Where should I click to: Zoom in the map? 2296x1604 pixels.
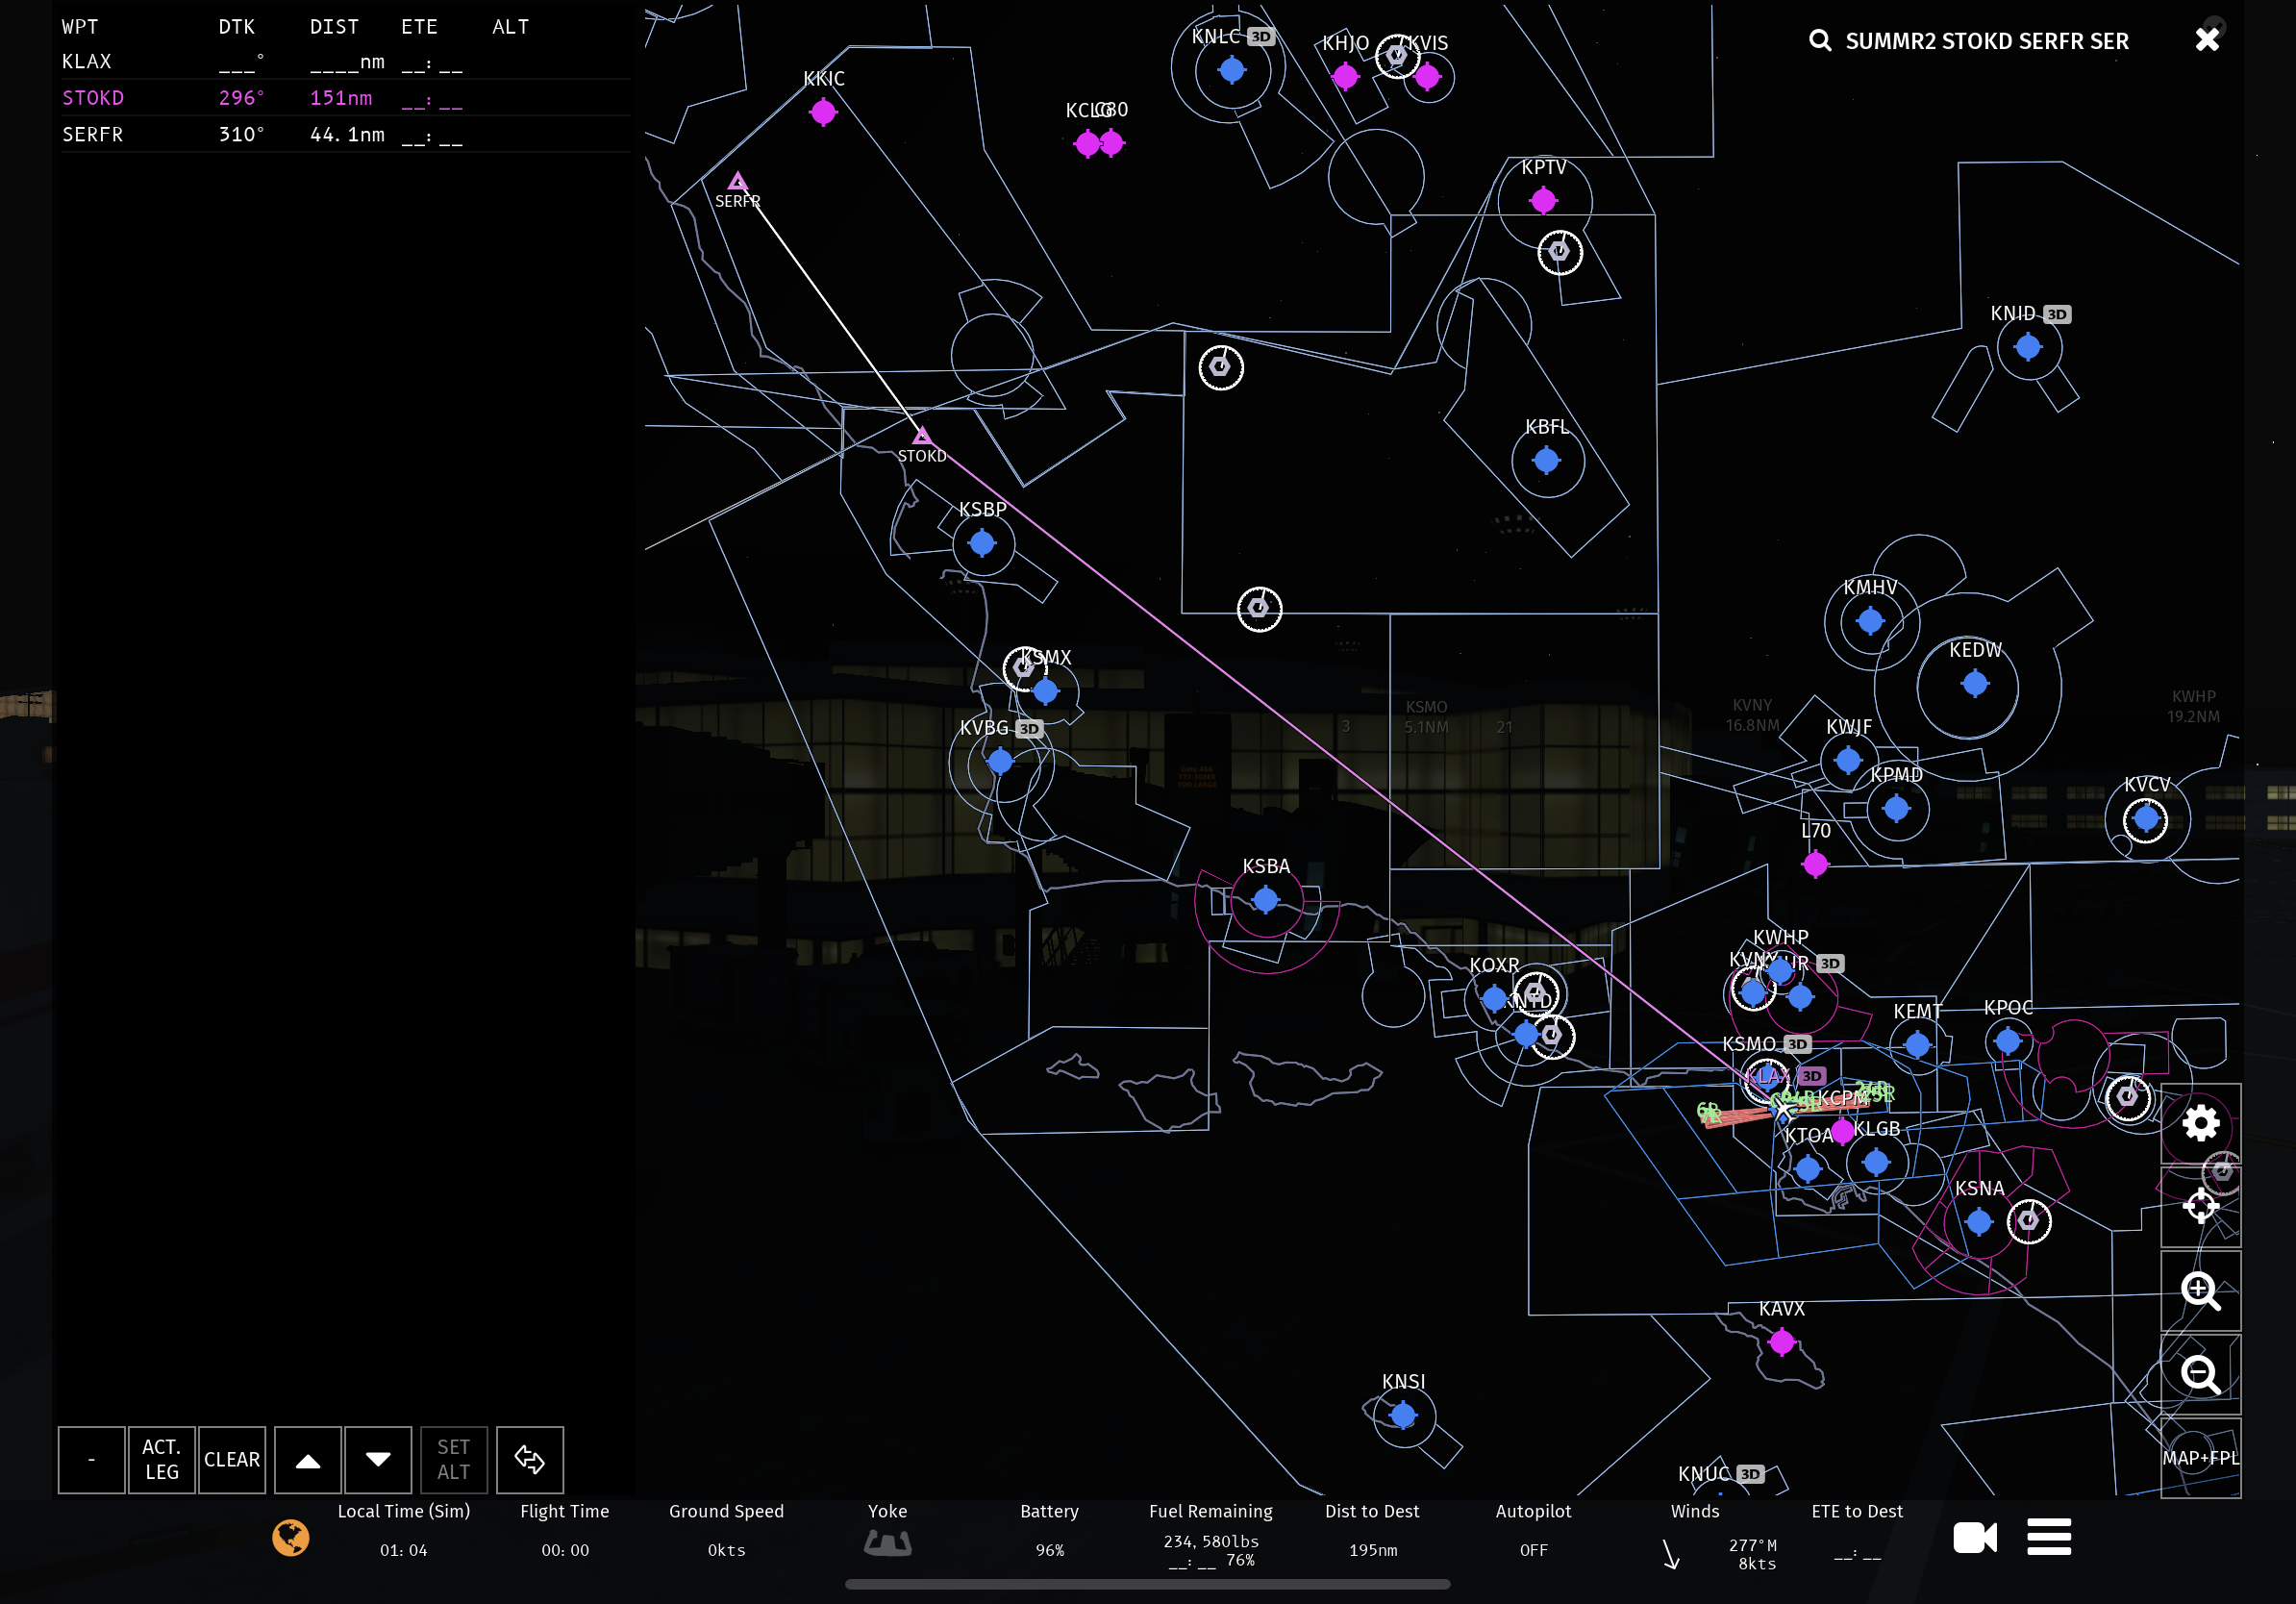2200,1291
